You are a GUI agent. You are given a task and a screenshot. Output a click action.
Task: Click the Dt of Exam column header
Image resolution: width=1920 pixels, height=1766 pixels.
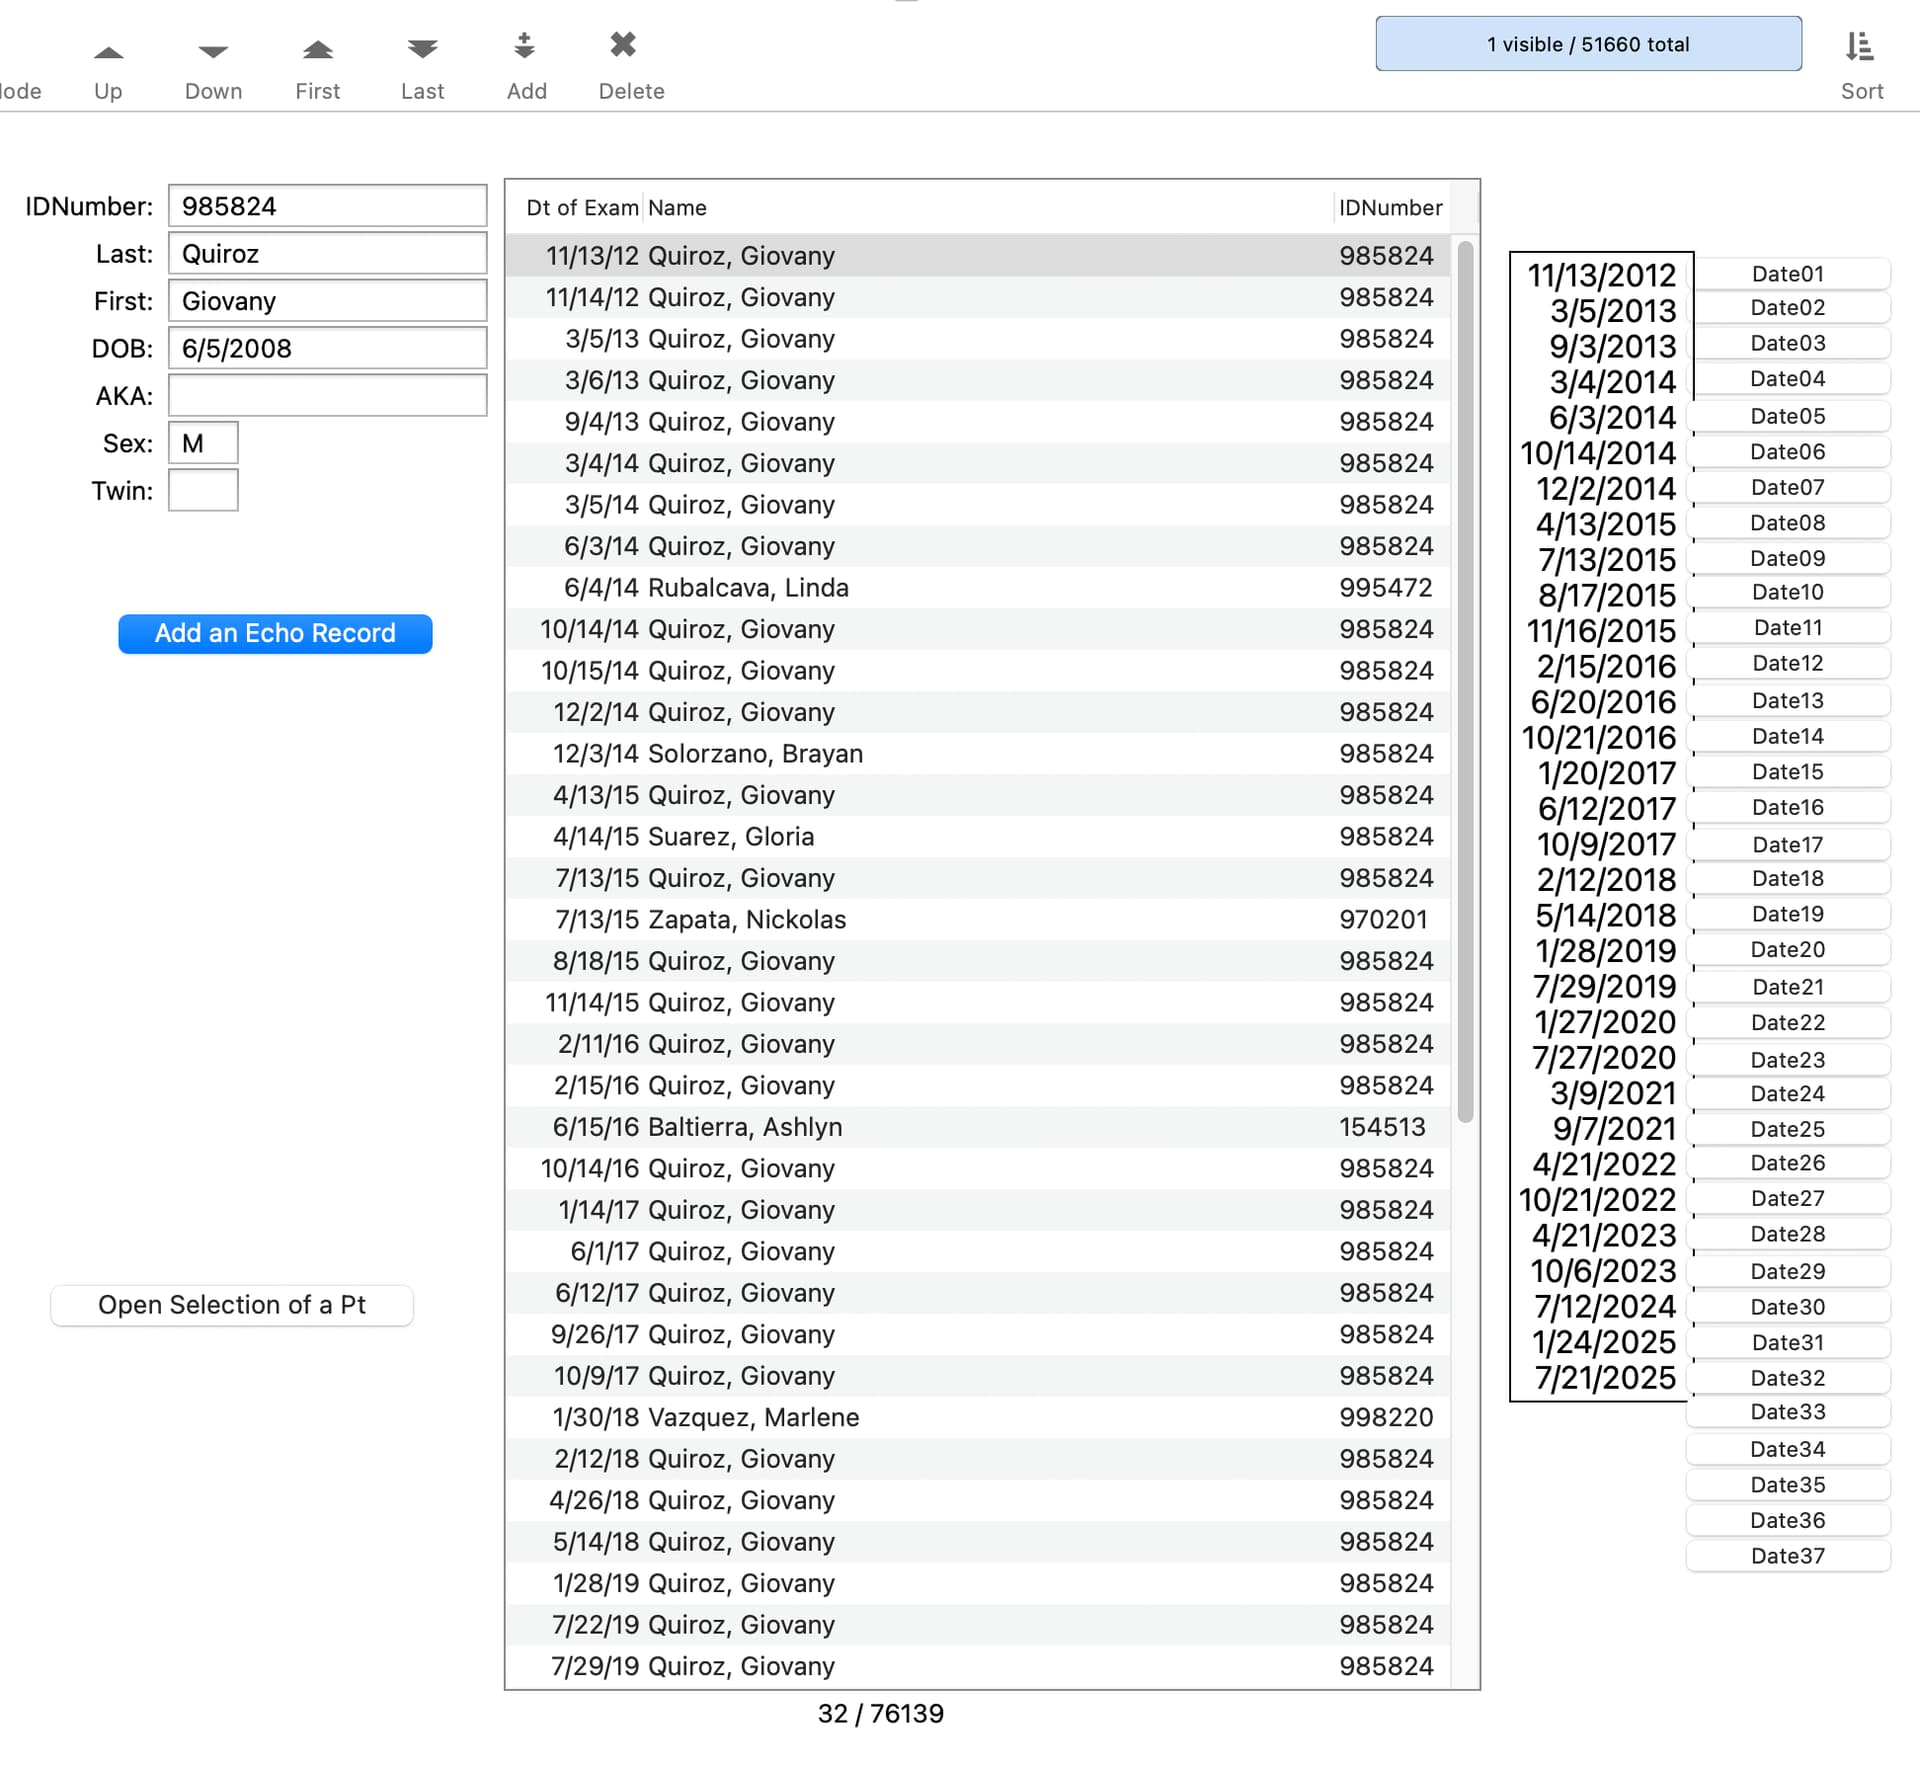click(581, 208)
